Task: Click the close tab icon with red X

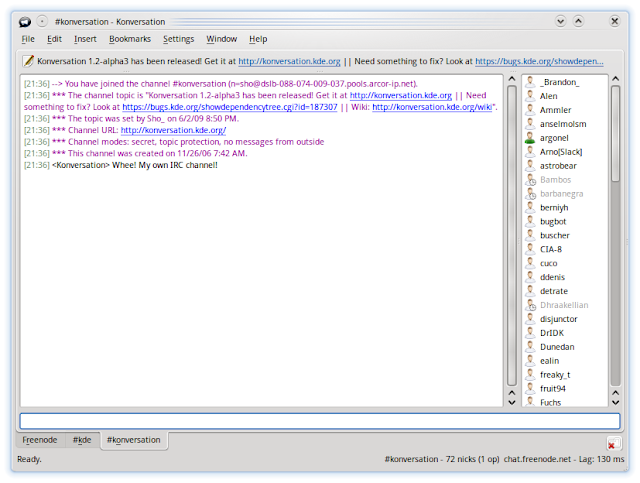Action: click(614, 443)
